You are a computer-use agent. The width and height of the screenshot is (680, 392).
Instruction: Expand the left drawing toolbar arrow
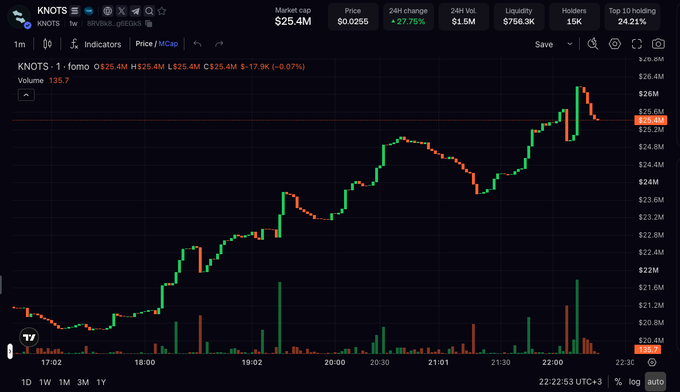(x=10, y=351)
